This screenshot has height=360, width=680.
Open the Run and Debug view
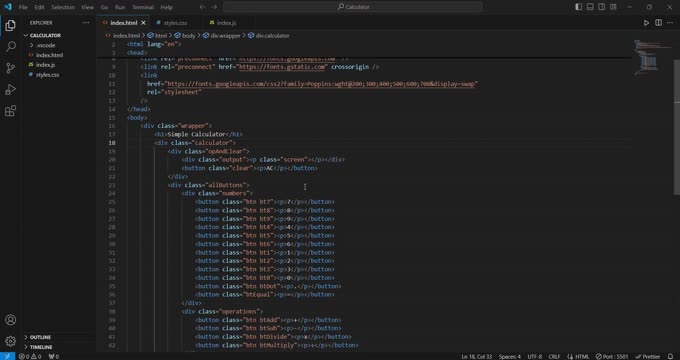[x=10, y=89]
